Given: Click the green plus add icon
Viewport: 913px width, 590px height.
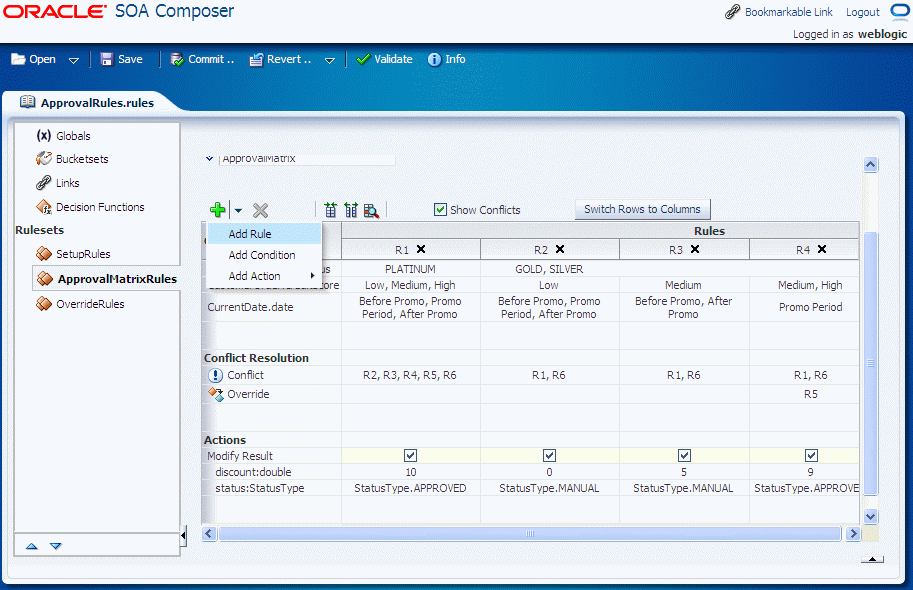Looking at the screenshot, I should click(x=218, y=210).
